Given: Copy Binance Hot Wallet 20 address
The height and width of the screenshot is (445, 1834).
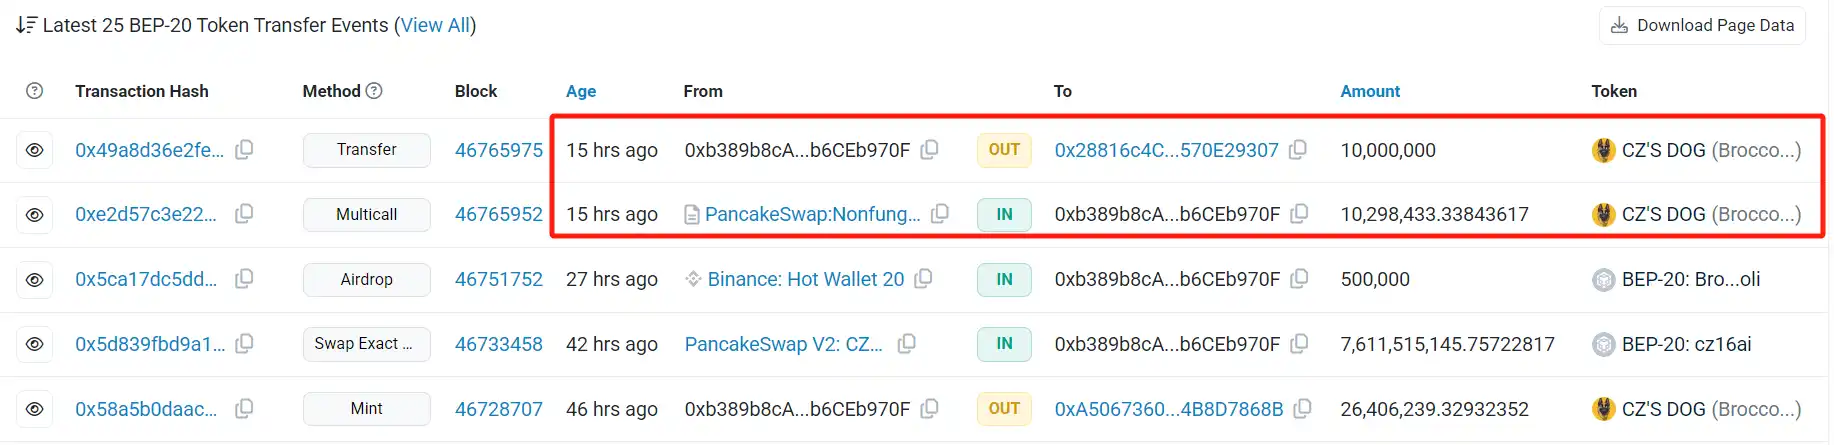Looking at the screenshot, I should click(924, 279).
